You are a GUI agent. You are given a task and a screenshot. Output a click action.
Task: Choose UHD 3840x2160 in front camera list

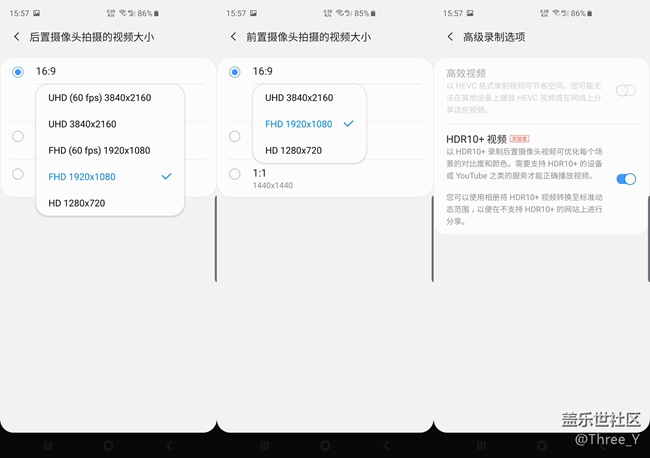point(309,98)
